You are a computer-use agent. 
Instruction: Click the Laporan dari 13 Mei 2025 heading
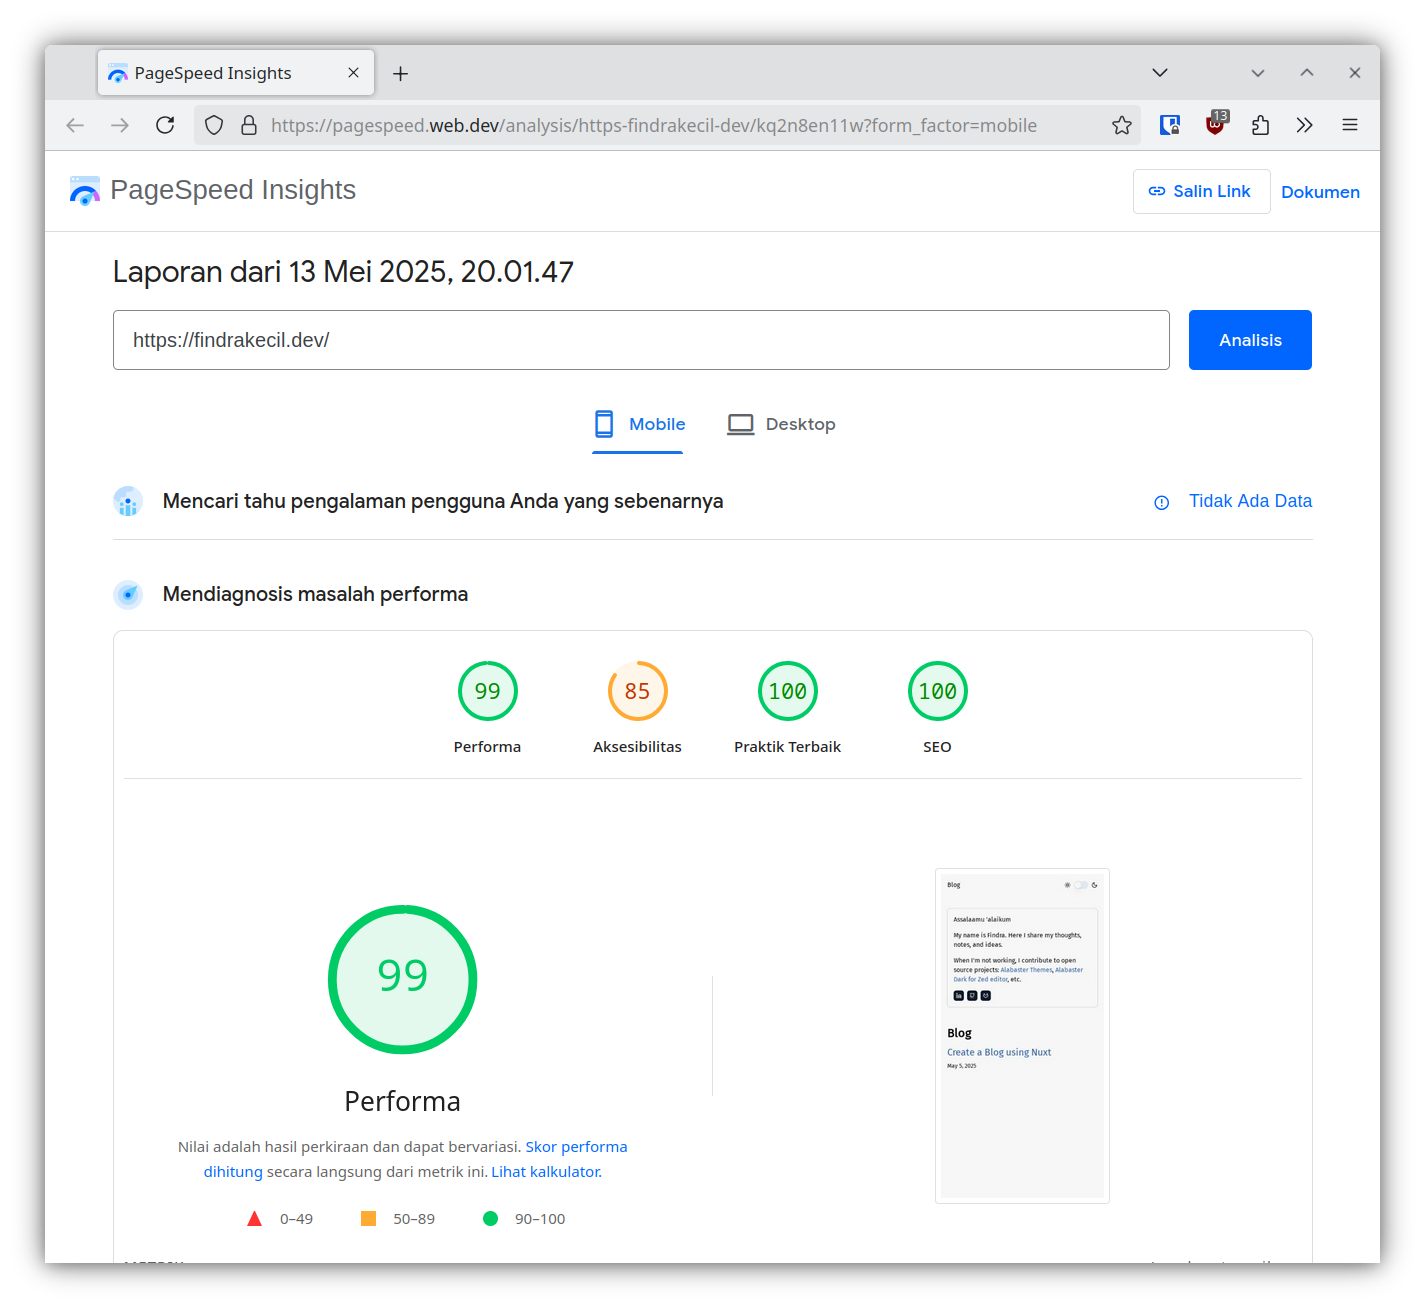[343, 272]
